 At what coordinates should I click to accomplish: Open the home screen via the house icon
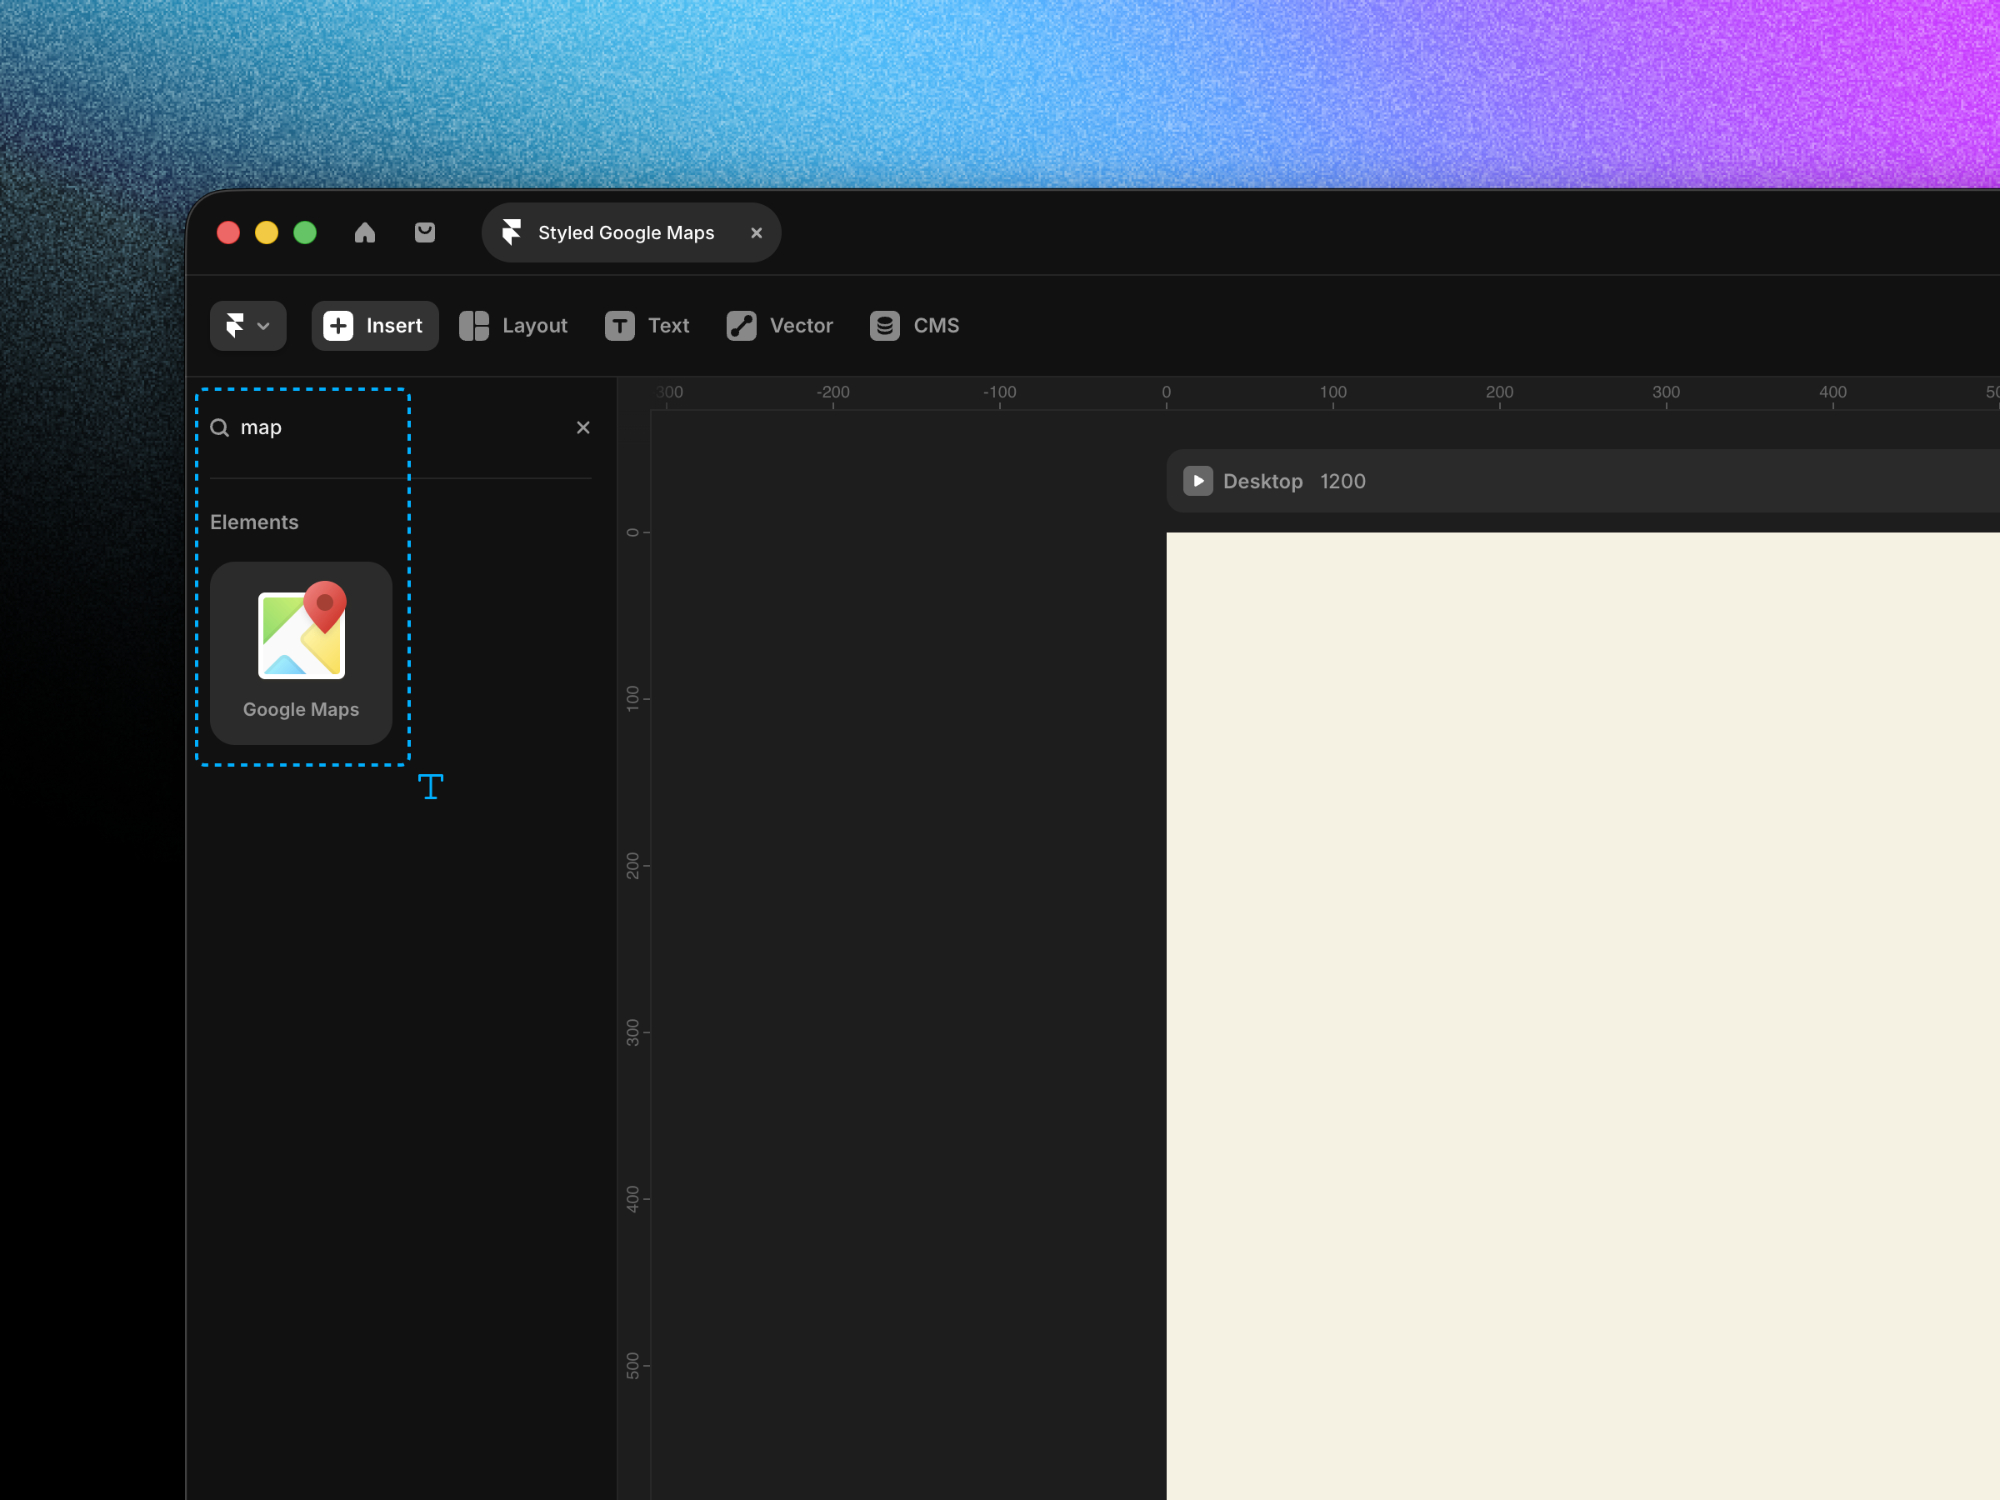364,232
